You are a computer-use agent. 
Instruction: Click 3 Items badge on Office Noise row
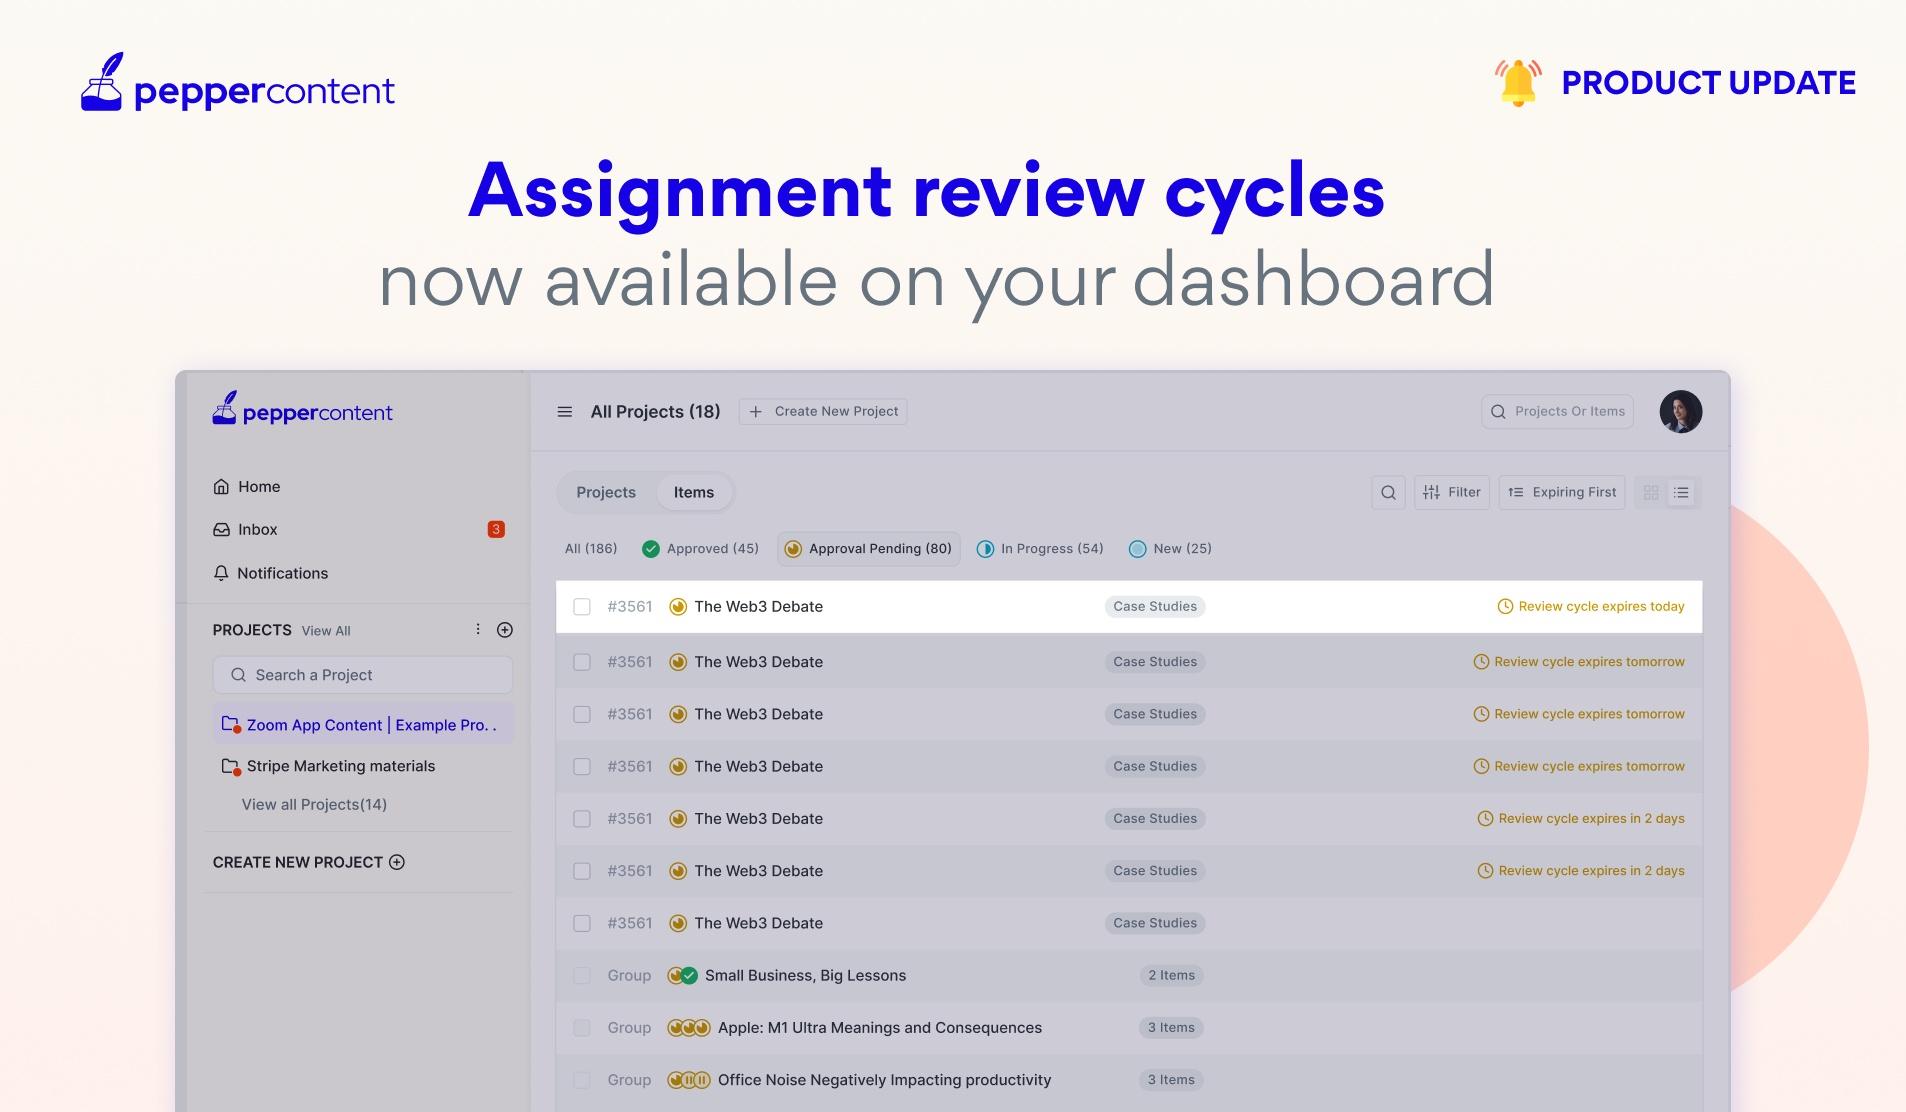click(x=1171, y=1080)
